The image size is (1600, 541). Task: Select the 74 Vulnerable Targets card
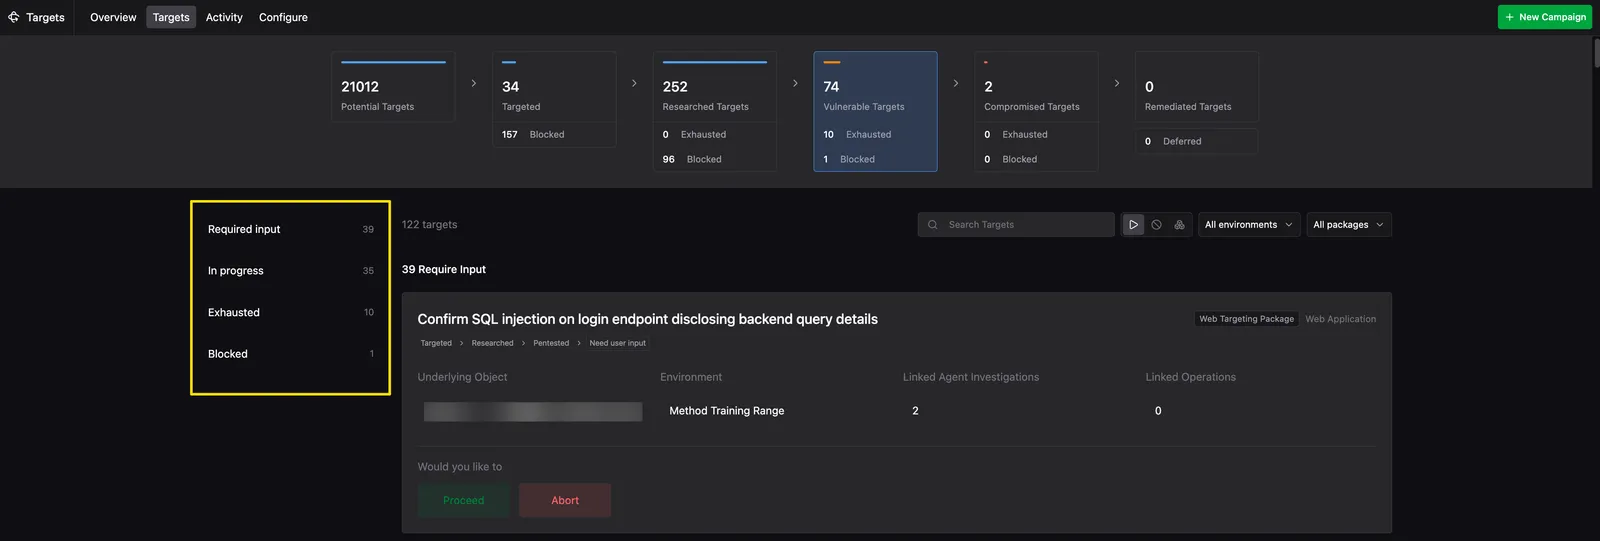click(x=875, y=87)
